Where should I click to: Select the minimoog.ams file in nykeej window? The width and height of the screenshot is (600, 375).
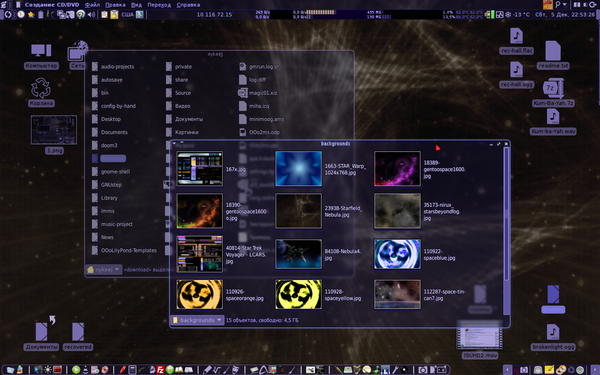[262, 119]
